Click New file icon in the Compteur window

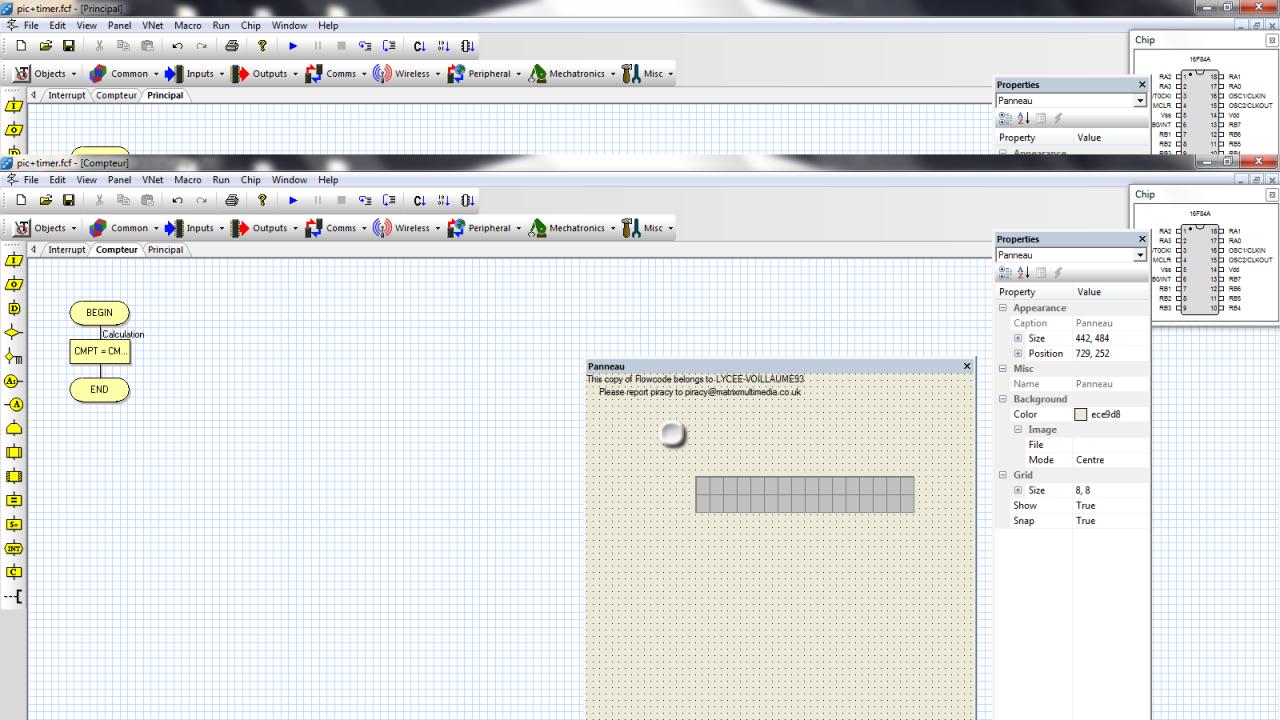[x=21, y=200]
